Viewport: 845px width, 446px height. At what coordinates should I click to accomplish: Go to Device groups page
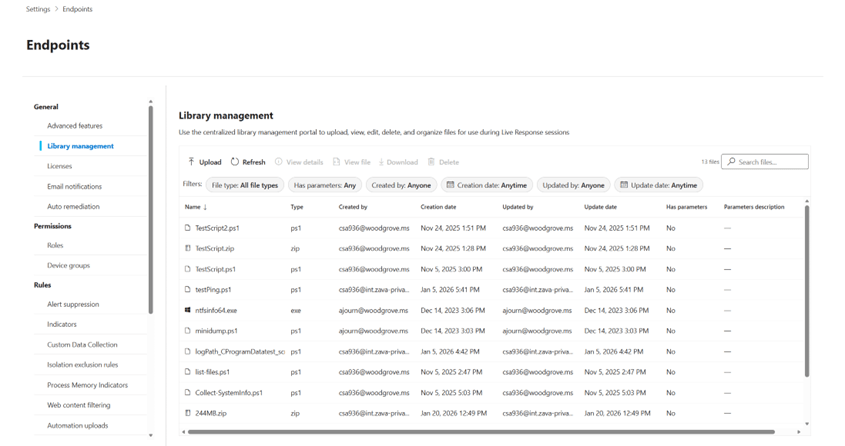[68, 265]
